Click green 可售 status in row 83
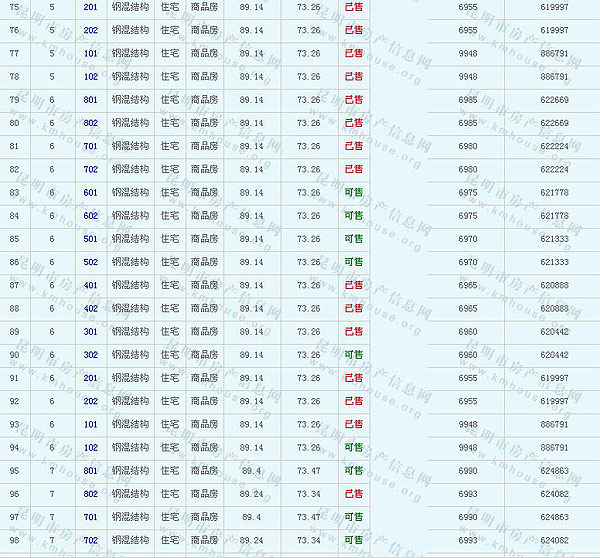 coord(353,192)
